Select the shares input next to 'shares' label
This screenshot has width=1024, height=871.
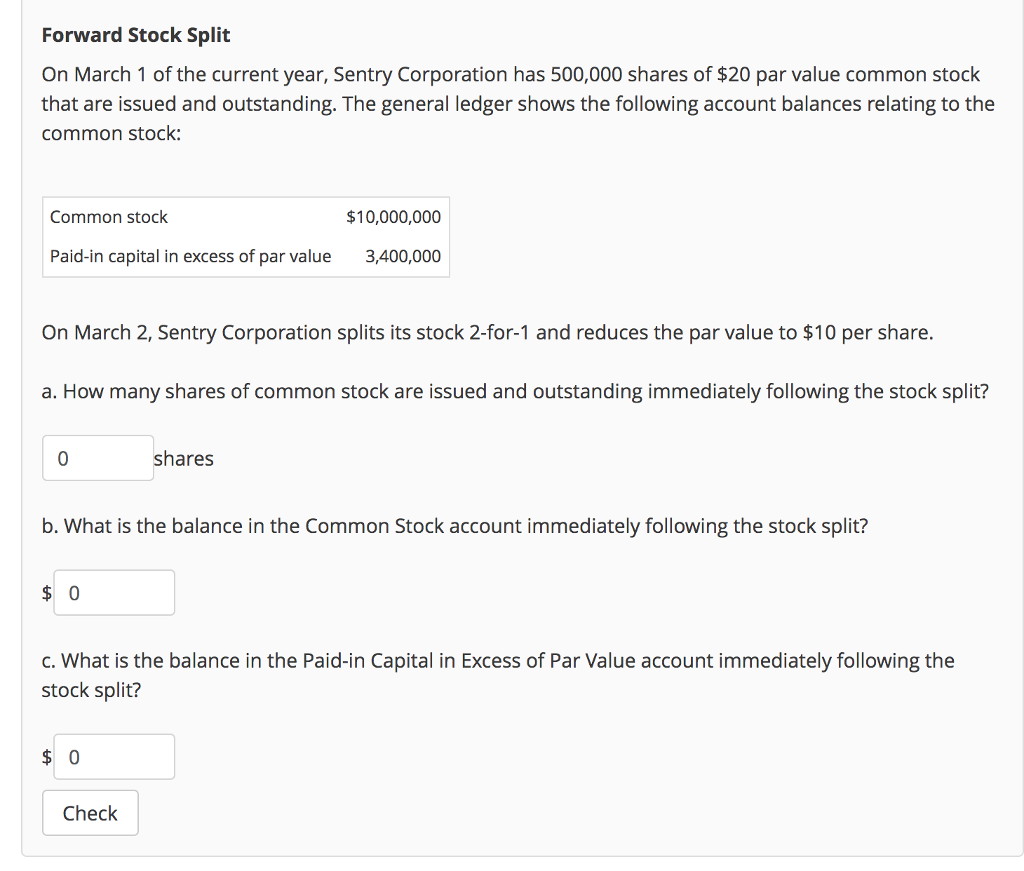(97, 457)
